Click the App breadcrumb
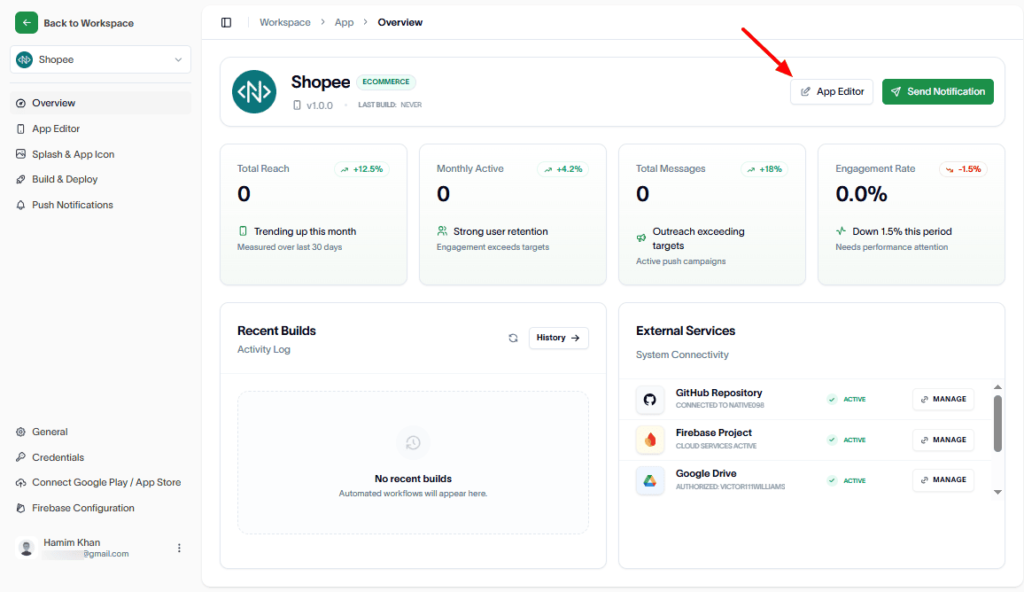1024x592 pixels. point(344,22)
